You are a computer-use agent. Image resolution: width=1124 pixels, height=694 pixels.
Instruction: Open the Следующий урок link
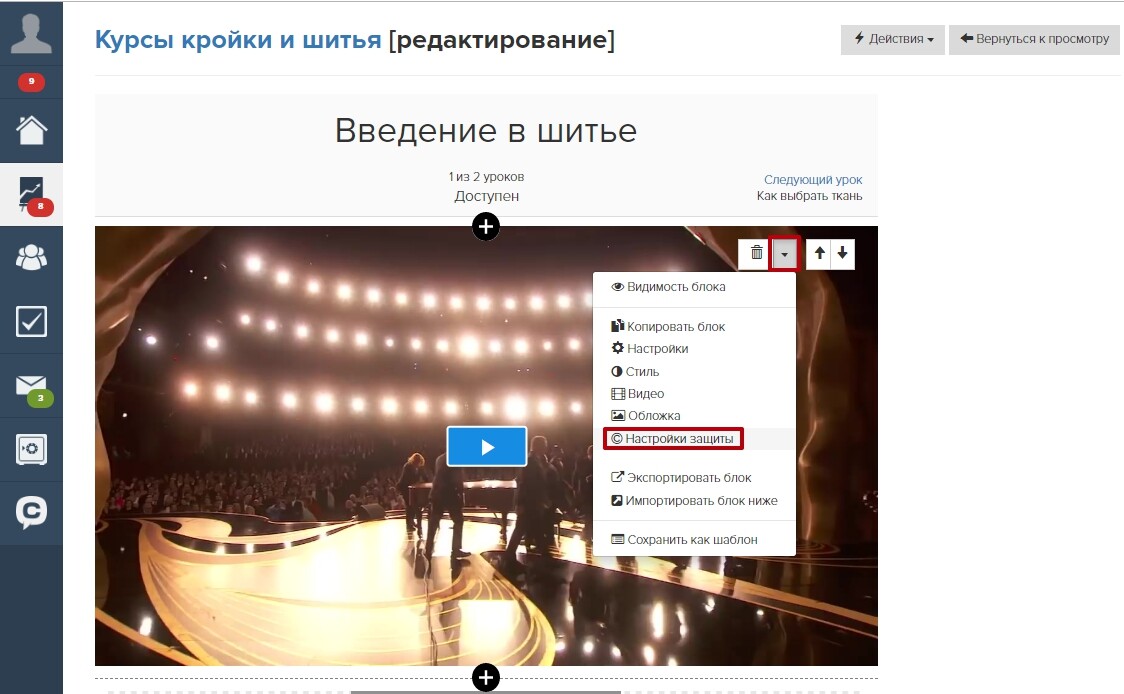[812, 179]
